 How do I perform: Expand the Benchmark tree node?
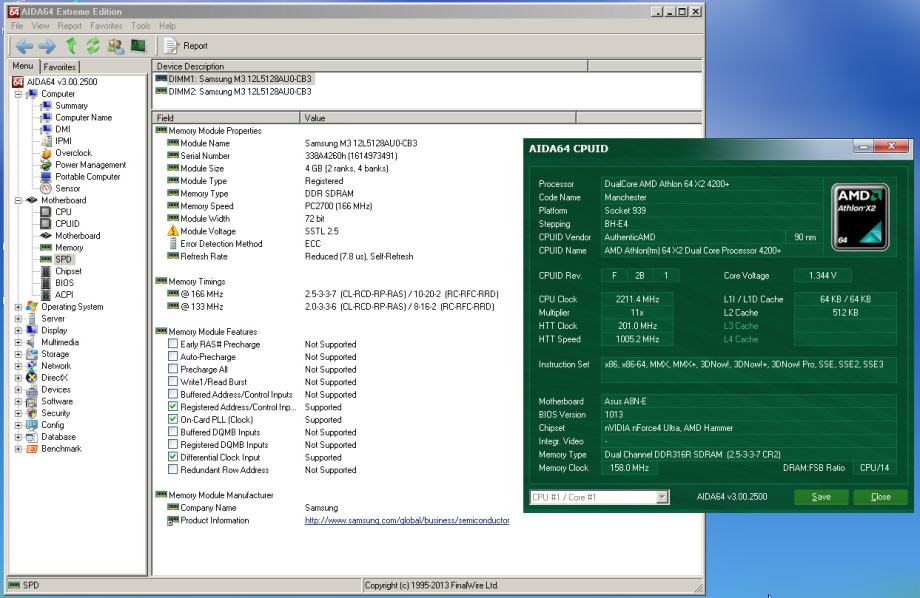(18, 449)
